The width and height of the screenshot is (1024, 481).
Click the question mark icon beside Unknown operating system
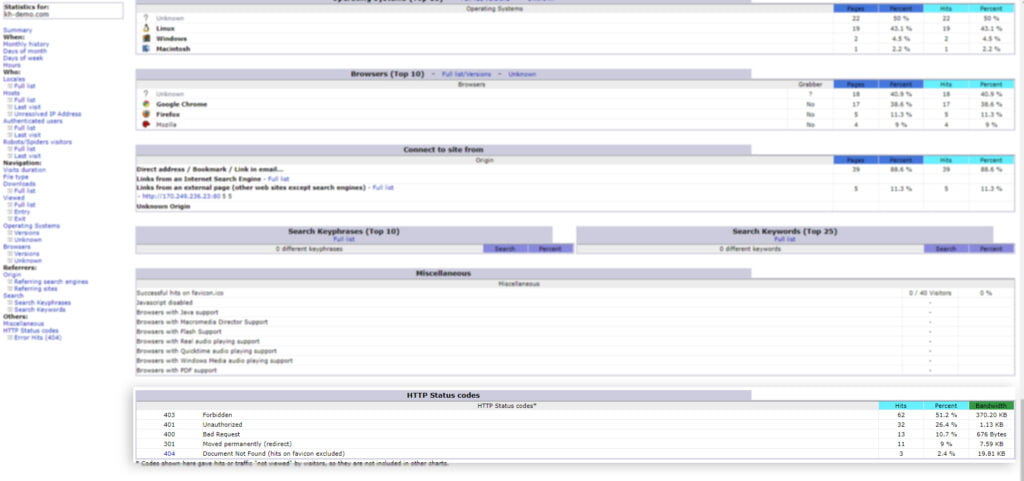point(146,18)
